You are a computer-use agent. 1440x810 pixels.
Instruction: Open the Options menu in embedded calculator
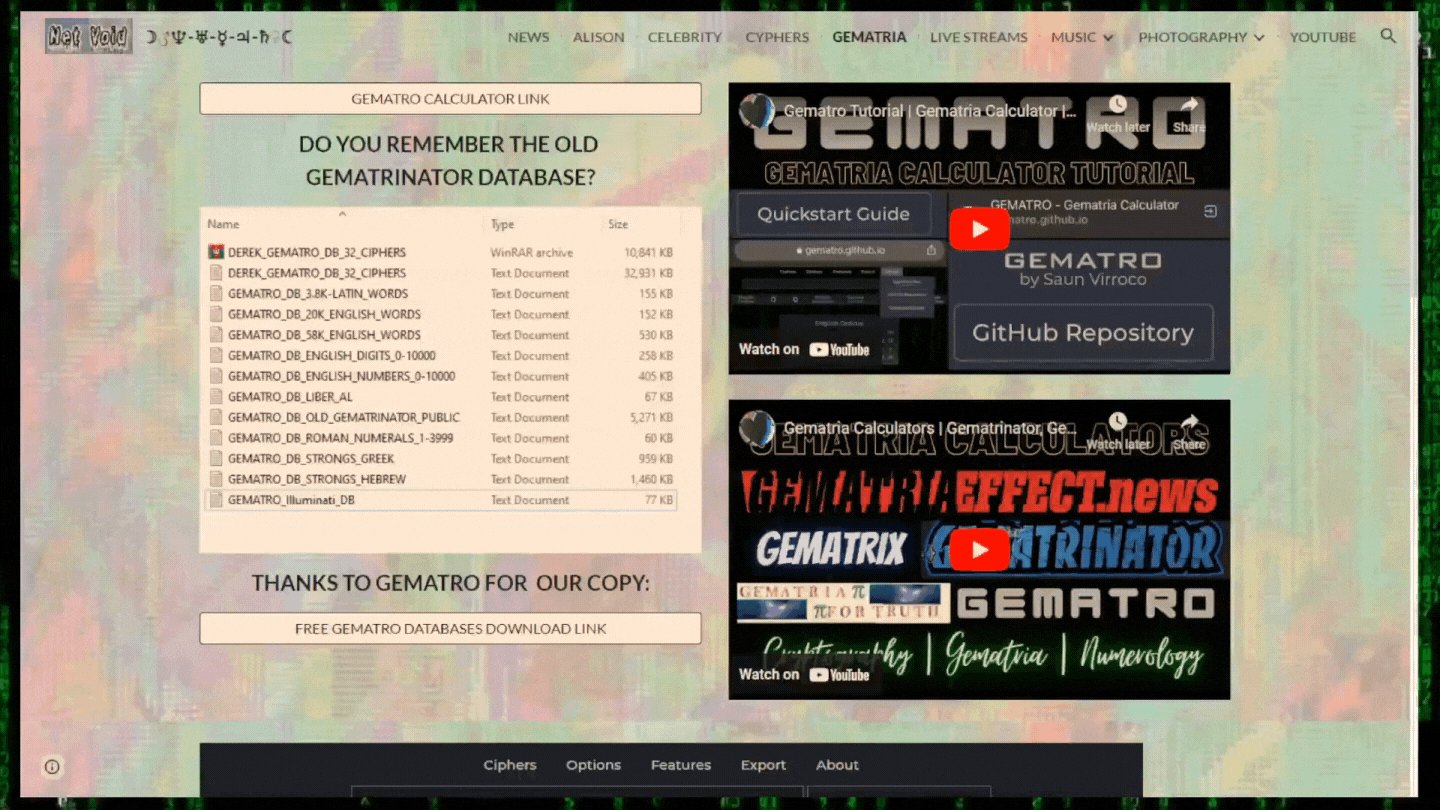click(593, 765)
